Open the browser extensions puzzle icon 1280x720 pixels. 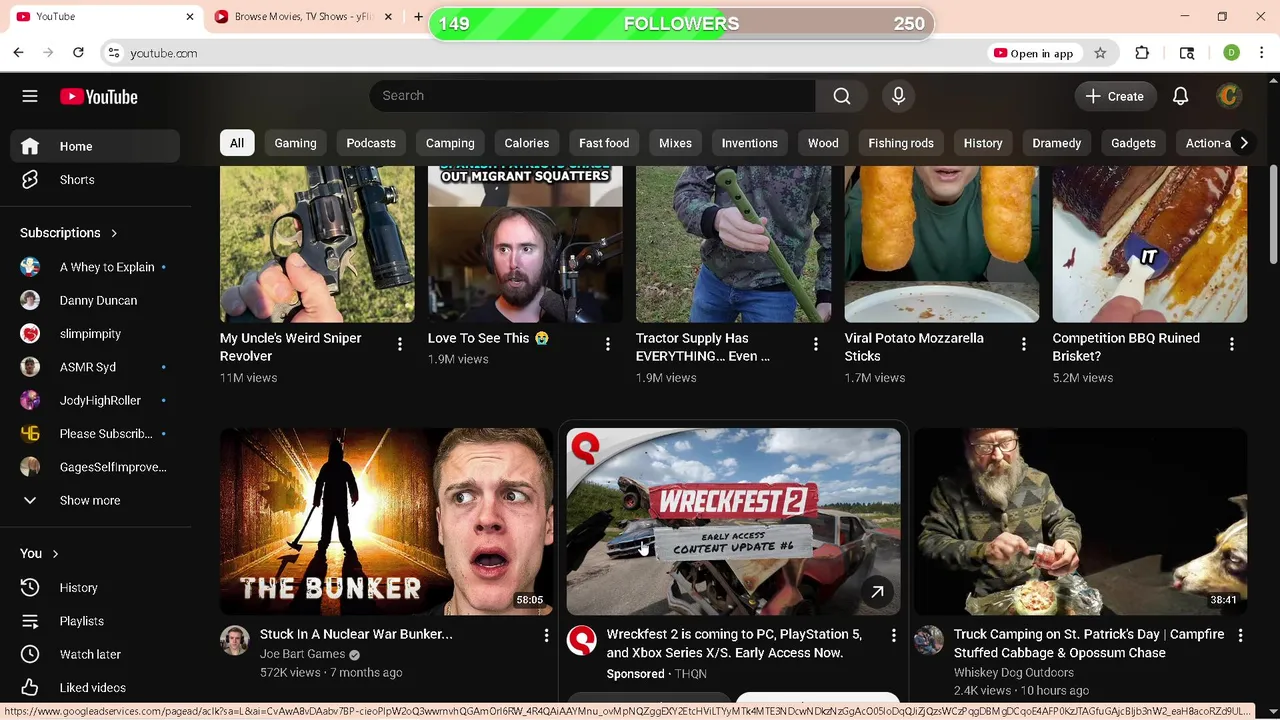(x=1142, y=53)
